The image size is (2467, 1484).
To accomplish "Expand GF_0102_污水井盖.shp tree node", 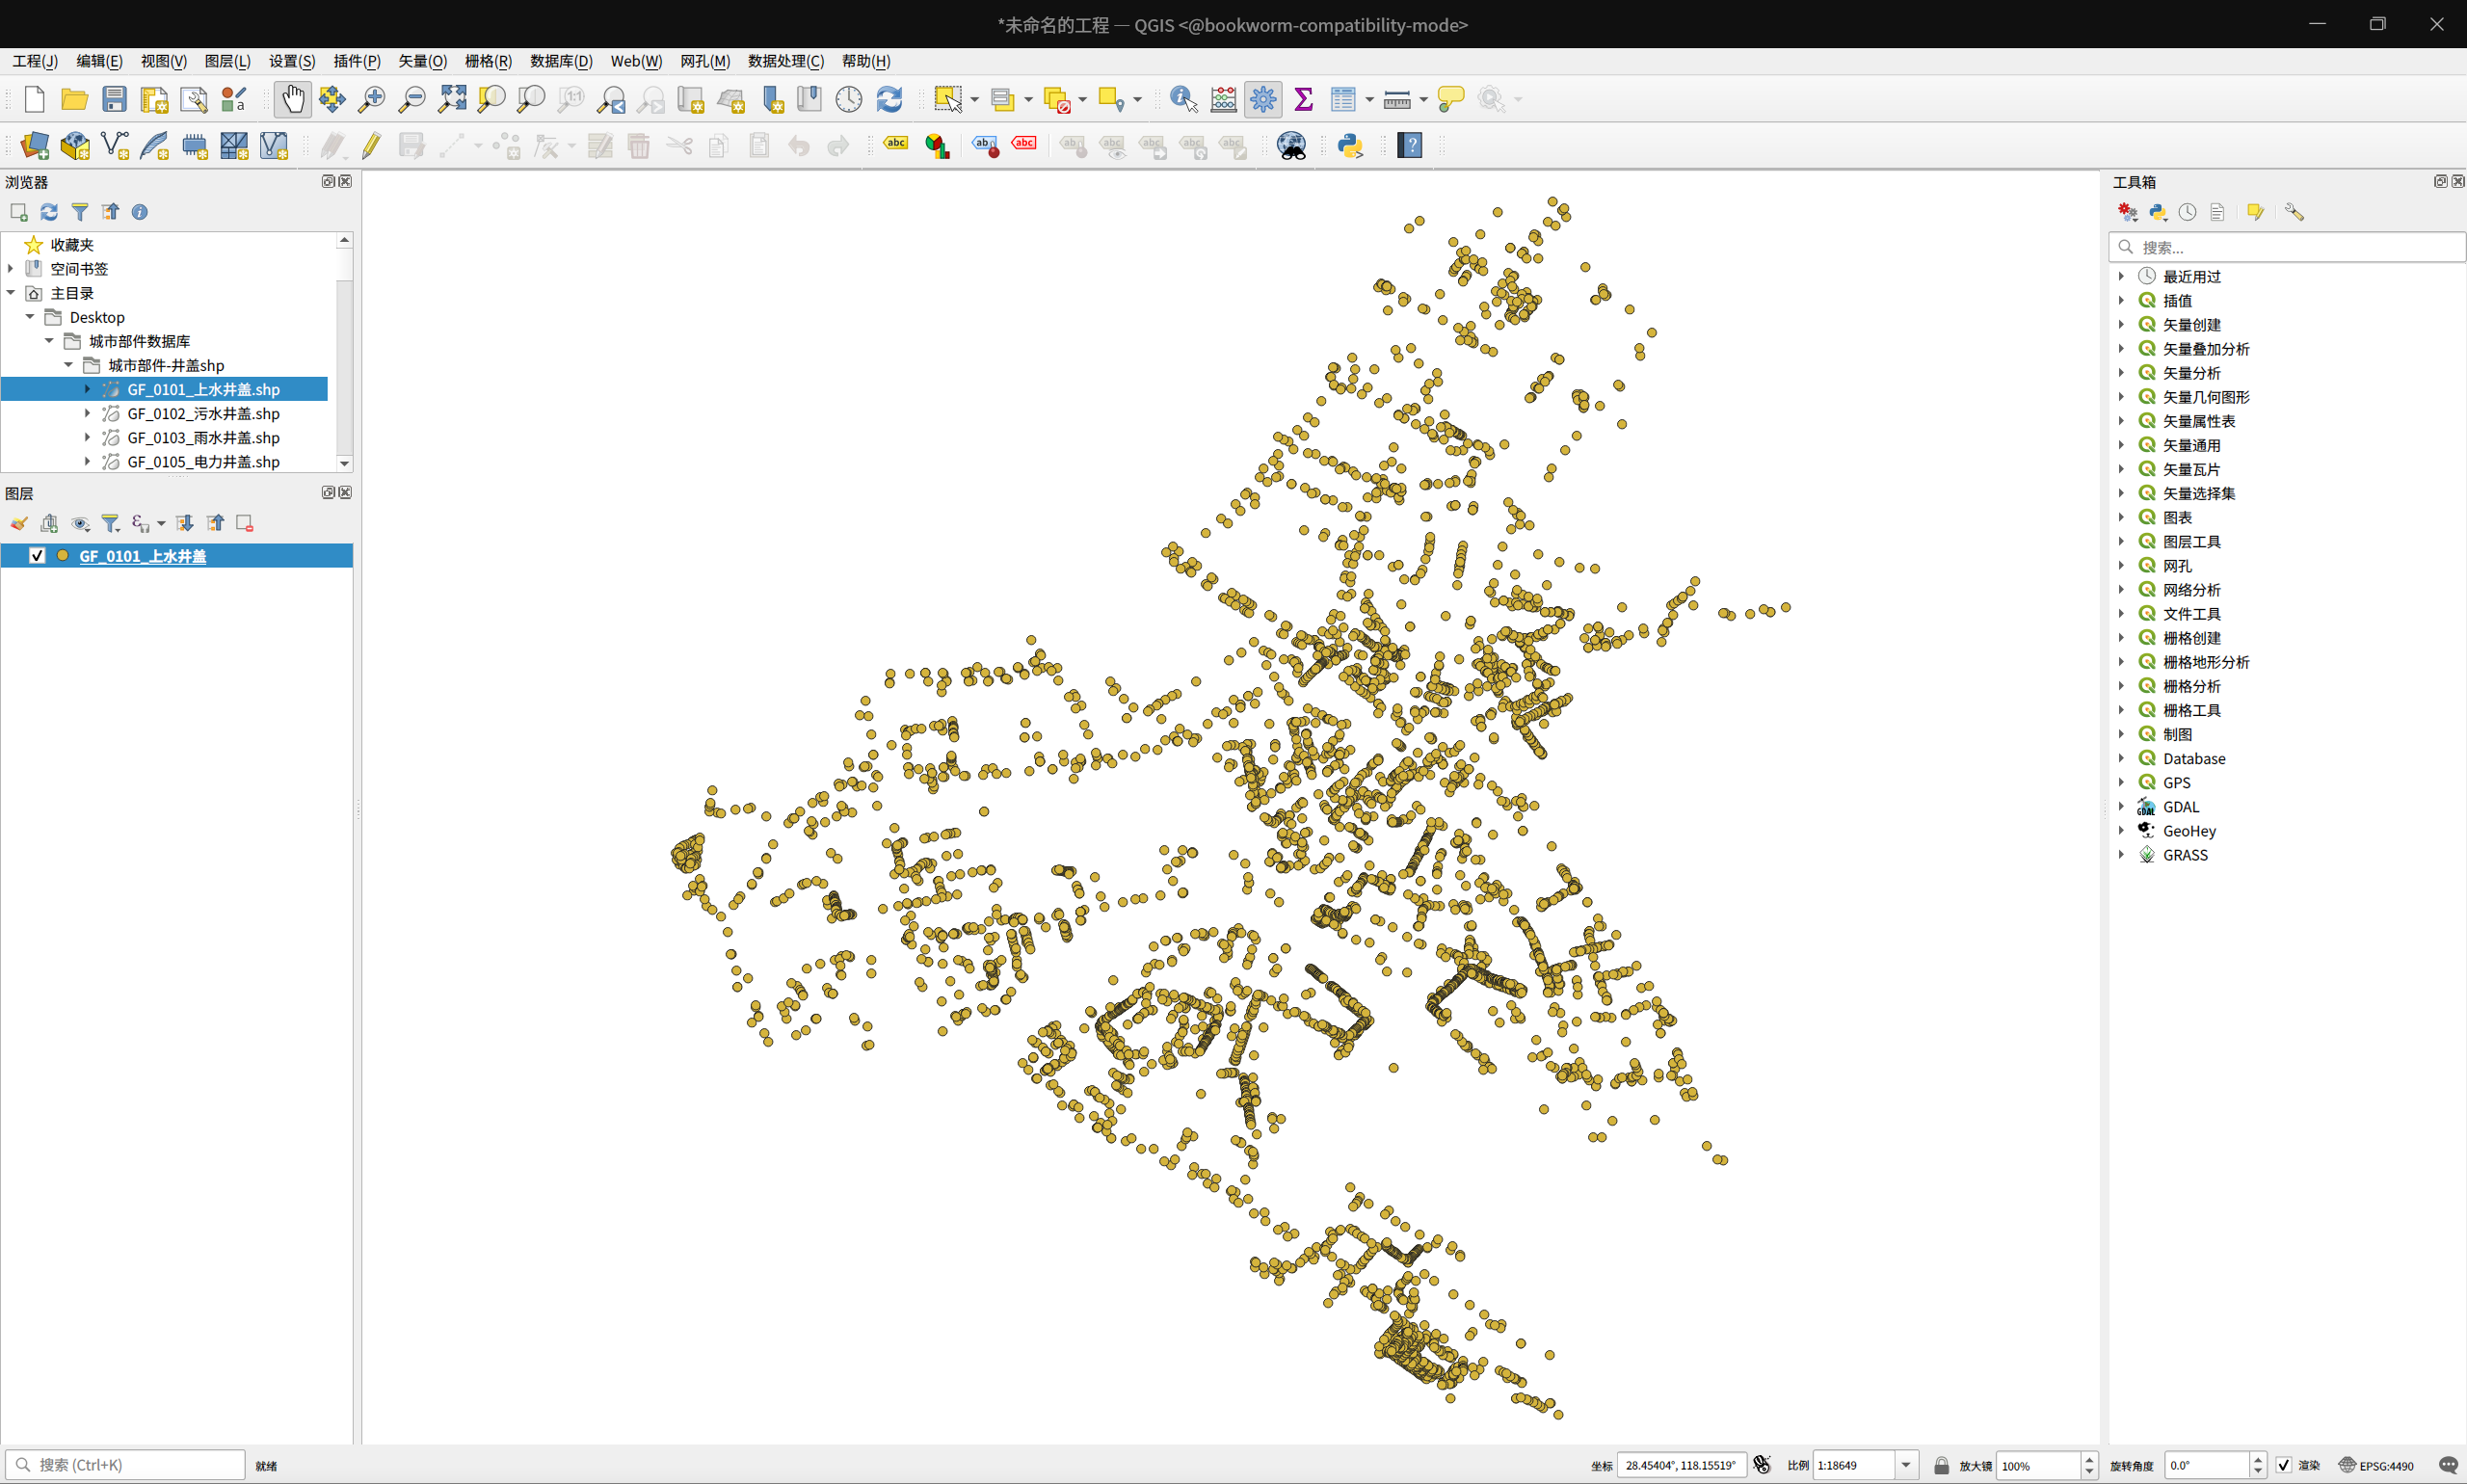I will click(x=87, y=413).
